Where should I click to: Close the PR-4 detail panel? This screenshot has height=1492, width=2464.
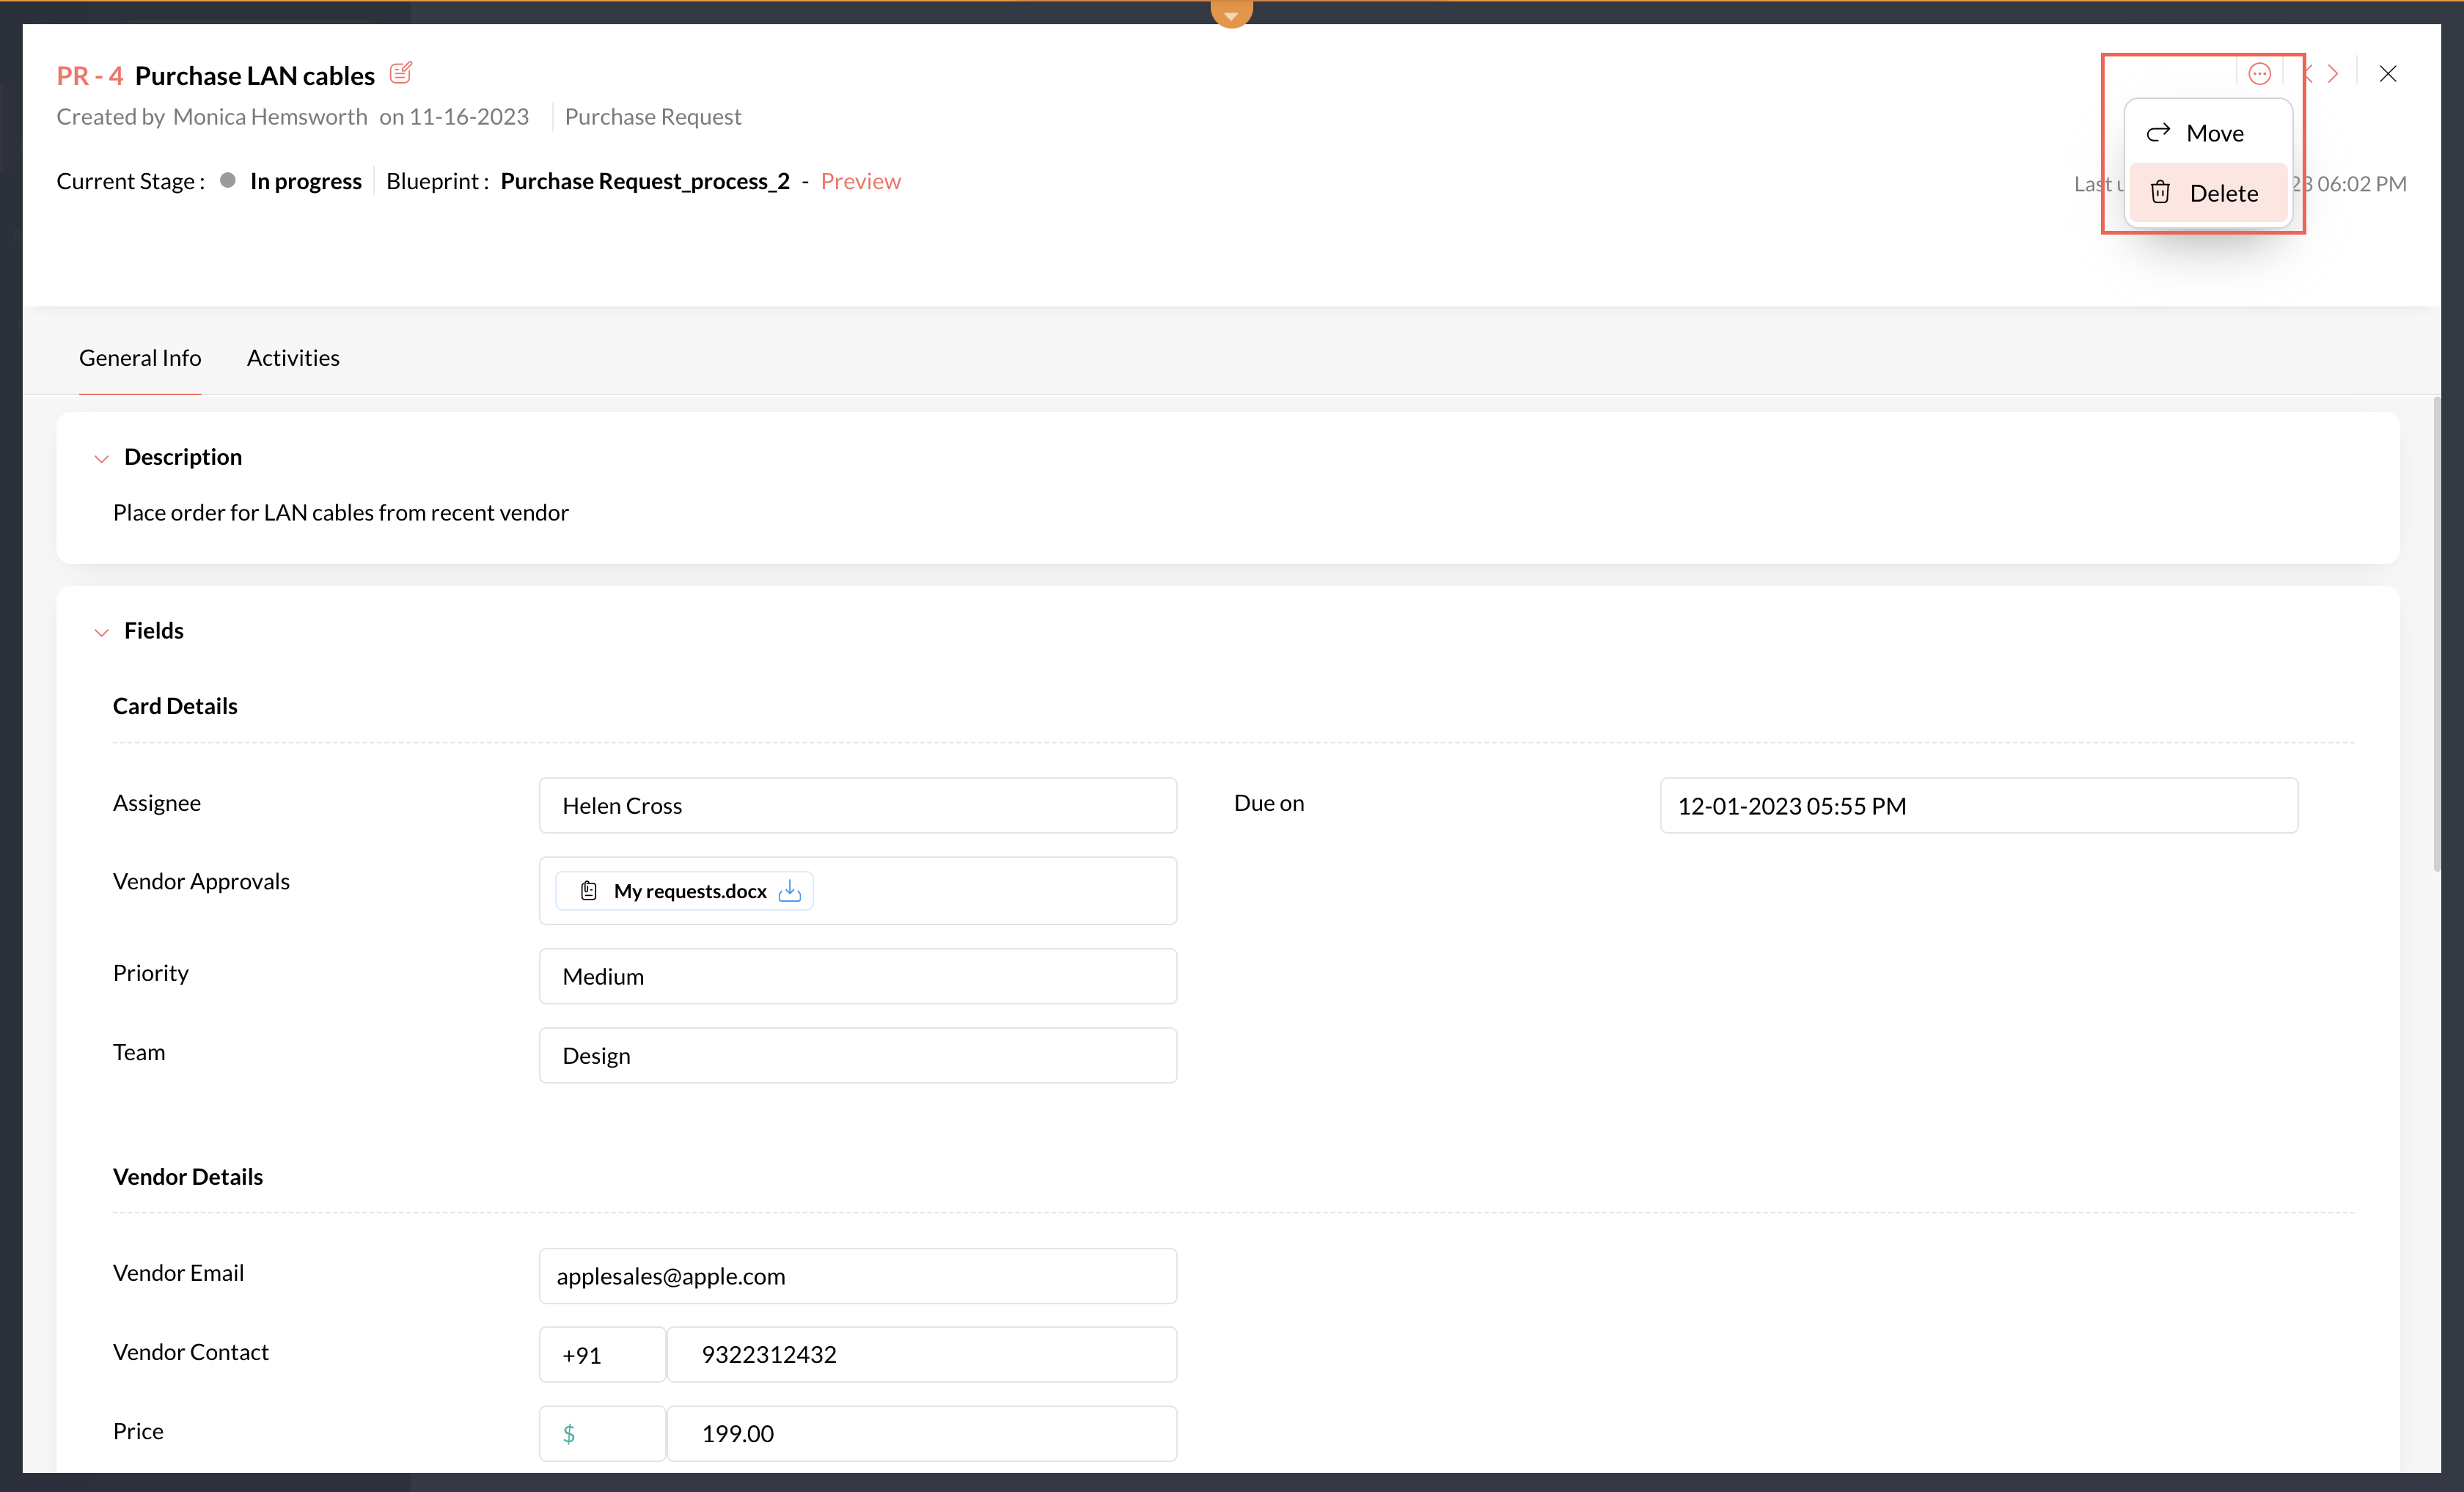(x=2388, y=74)
